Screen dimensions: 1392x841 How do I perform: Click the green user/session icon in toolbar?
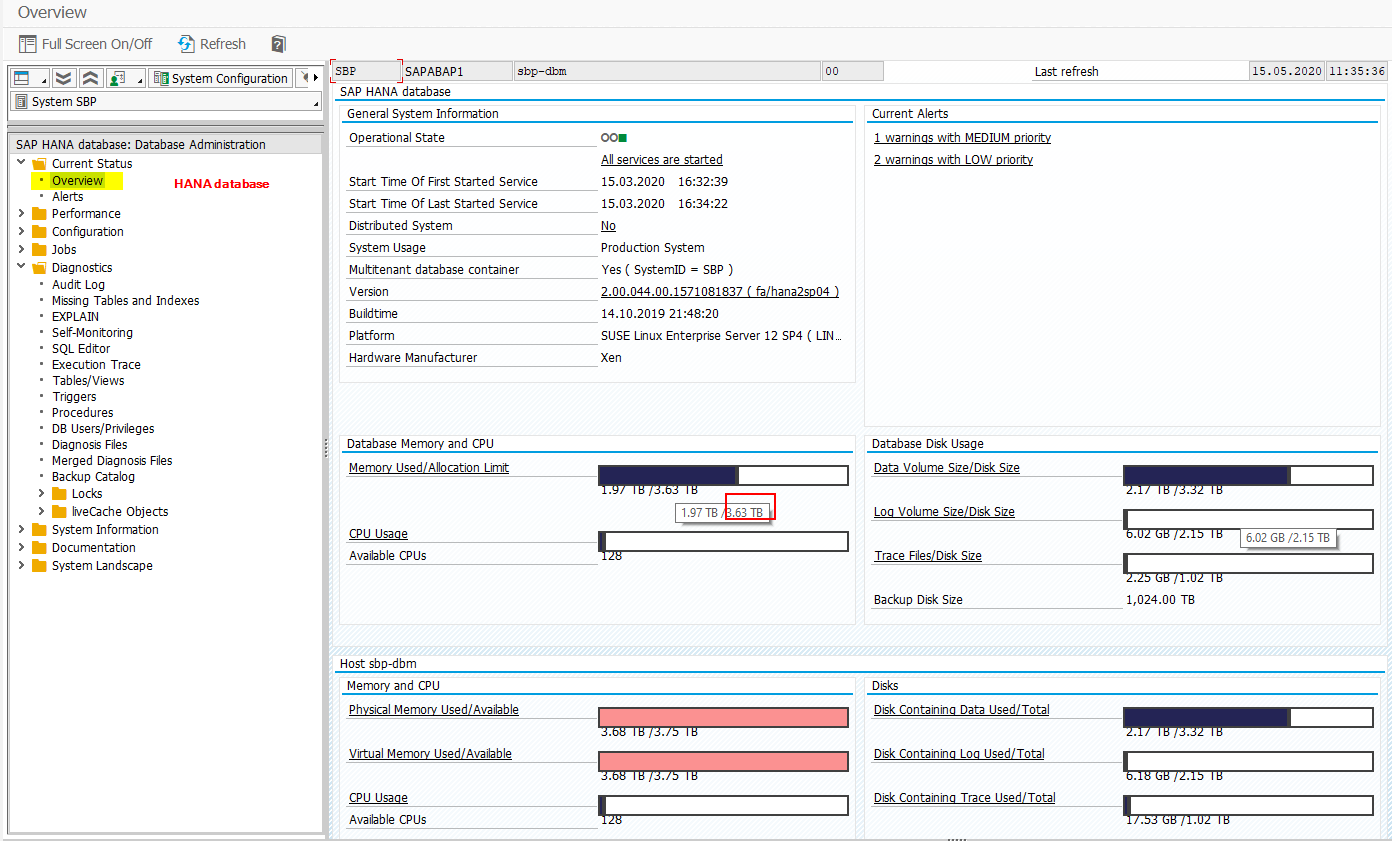coord(120,78)
